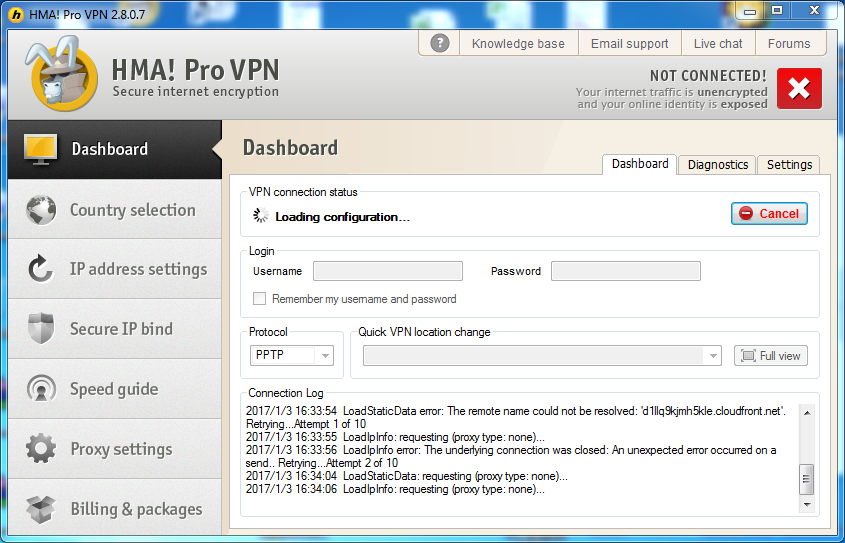Click the Country selection globe icon
The image size is (845, 543).
(41, 210)
